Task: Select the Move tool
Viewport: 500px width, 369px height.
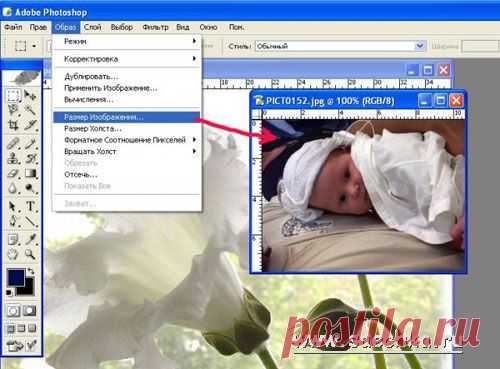Action: click(x=30, y=96)
